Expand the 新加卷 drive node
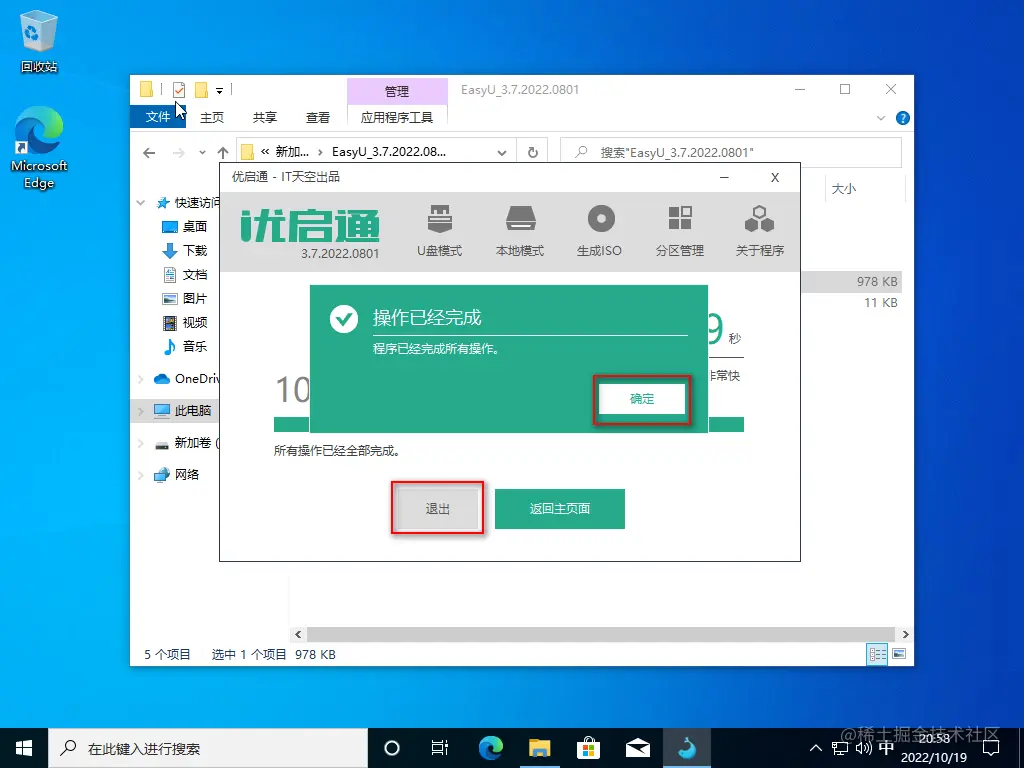This screenshot has width=1024, height=768. pyautogui.click(x=140, y=443)
